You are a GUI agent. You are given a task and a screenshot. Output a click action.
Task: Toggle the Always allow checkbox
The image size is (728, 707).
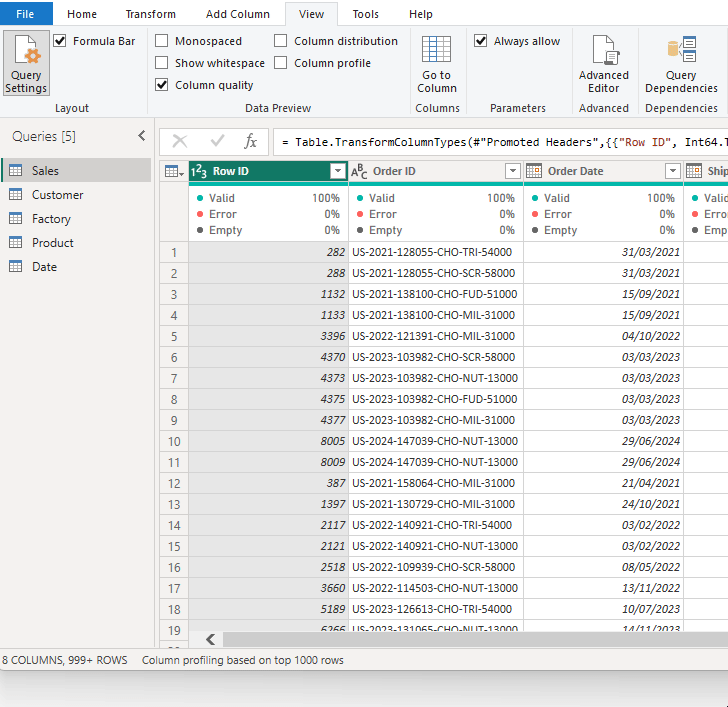point(481,41)
